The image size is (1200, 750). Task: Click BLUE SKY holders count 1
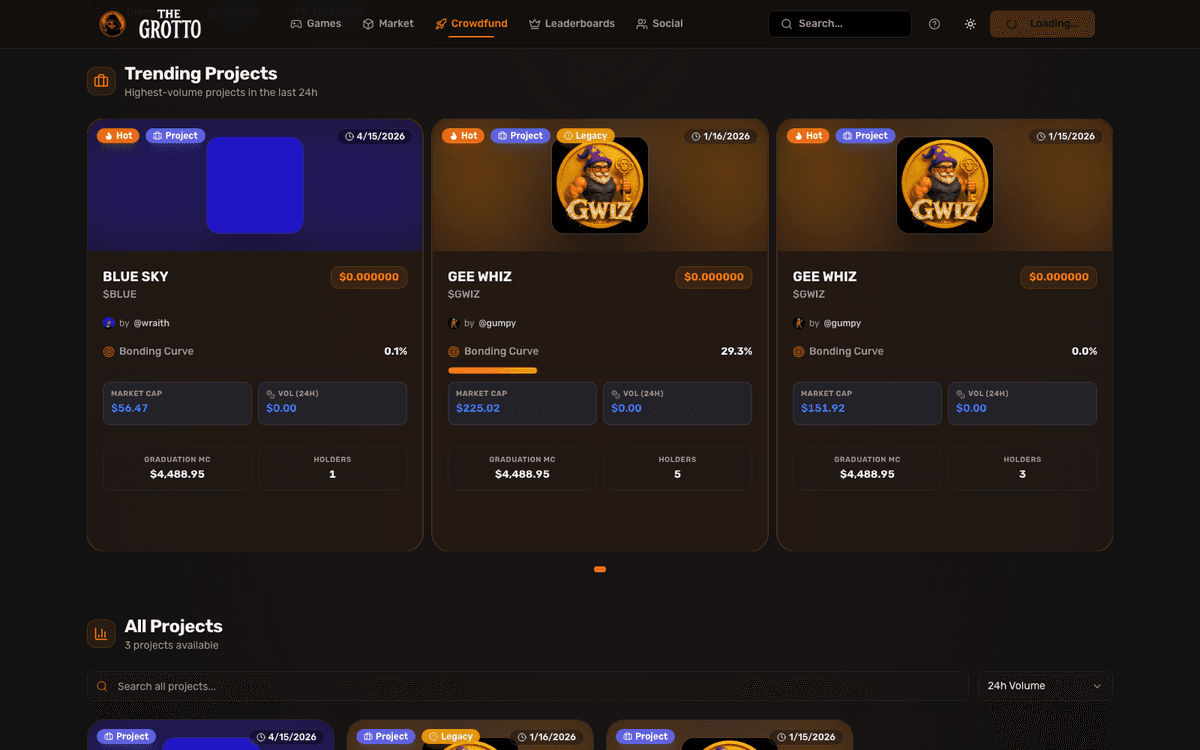pos(332,474)
